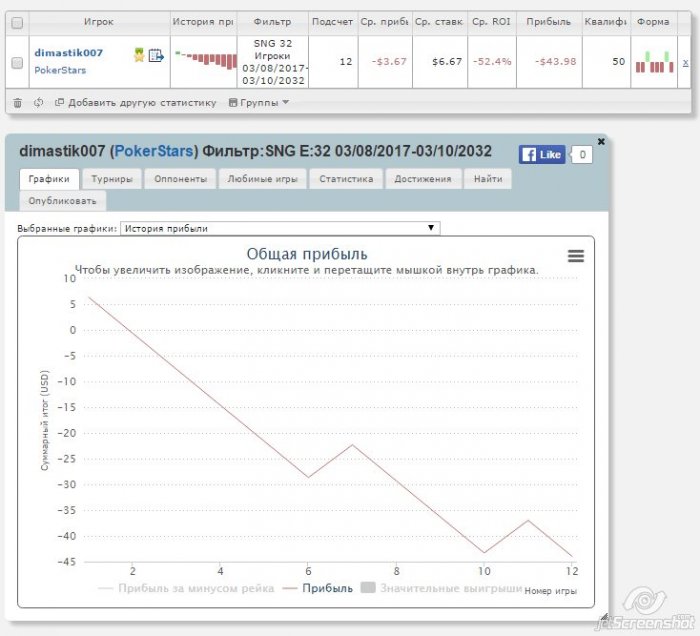This screenshot has height=636, width=700.
Task: Sort by the Игрок column header
Action: 99,21
